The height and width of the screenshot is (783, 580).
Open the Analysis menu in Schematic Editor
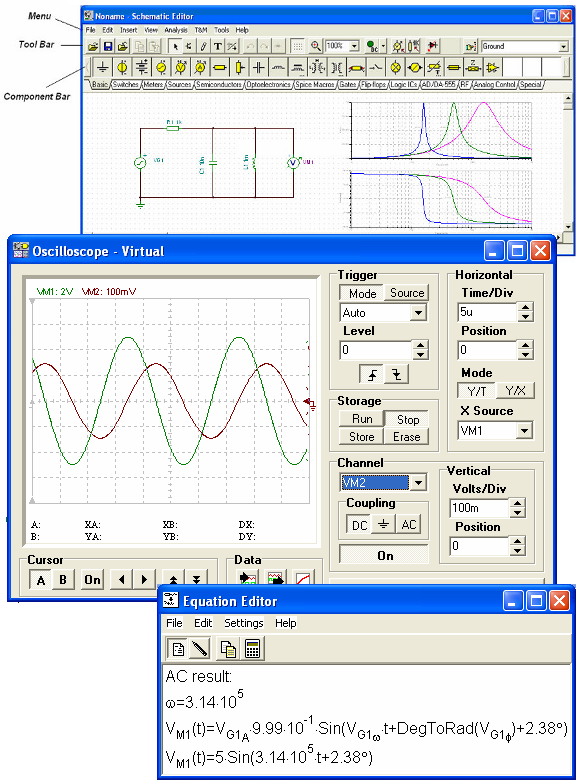click(176, 30)
